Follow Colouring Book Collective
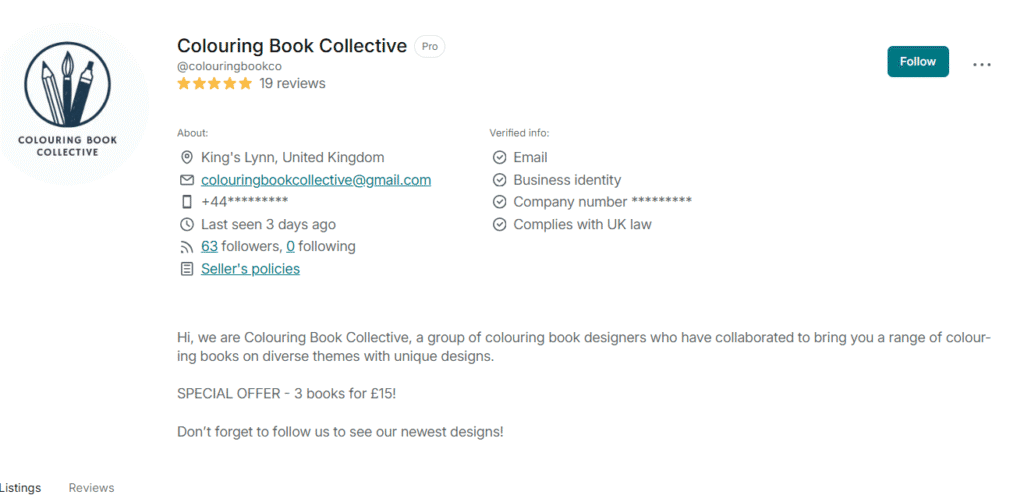The width and height of the screenshot is (1024, 502). tap(917, 62)
